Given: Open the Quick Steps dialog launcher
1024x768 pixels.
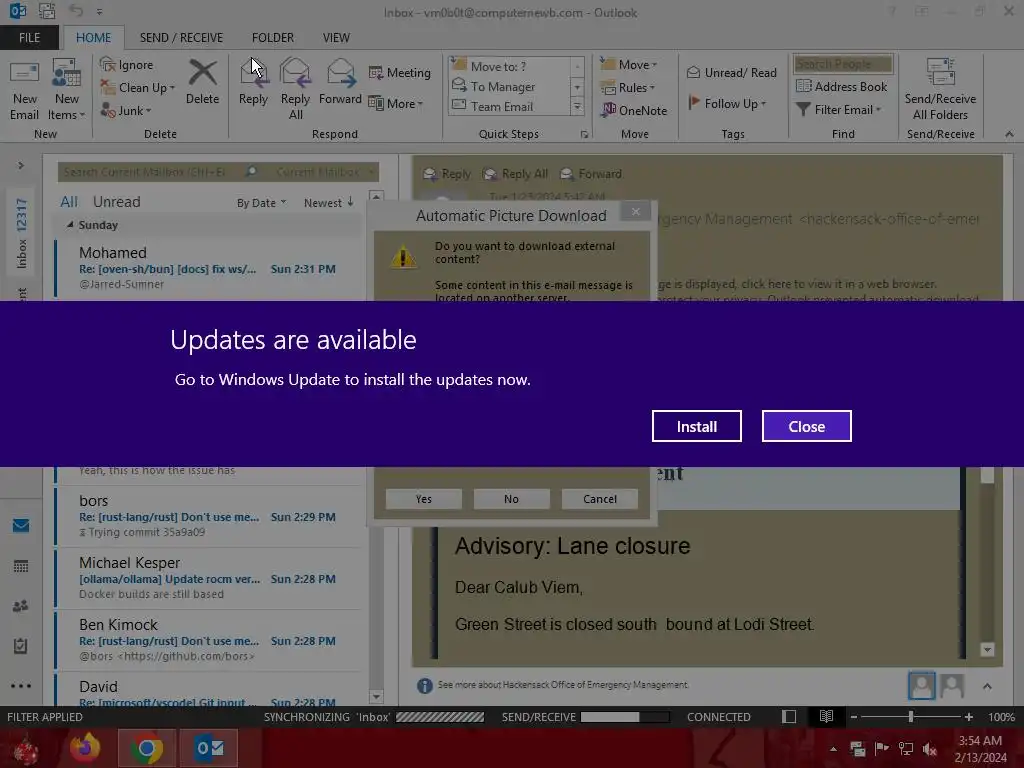Looking at the screenshot, I should [x=584, y=135].
